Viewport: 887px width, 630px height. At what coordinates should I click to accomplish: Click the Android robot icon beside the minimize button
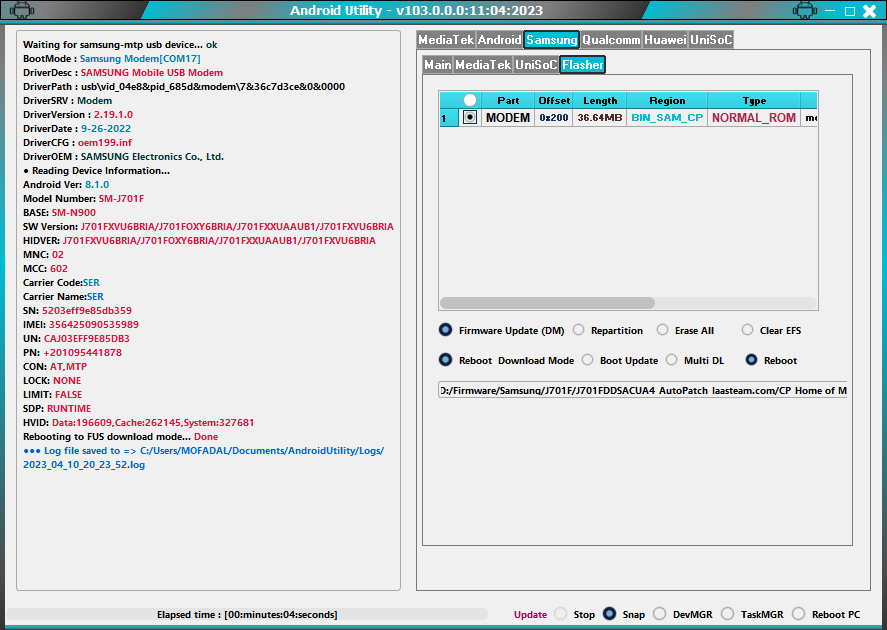pyautogui.click(x=804, y=10)
